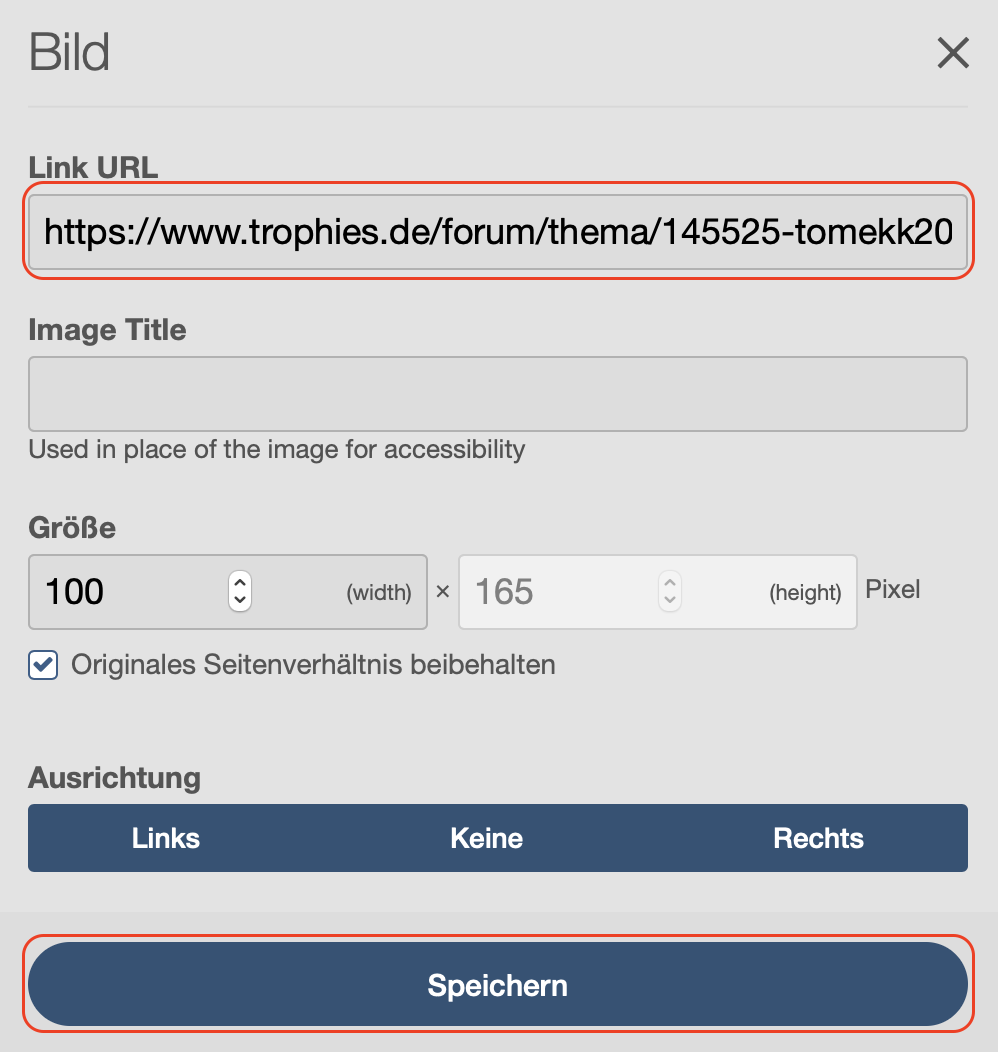Image resolution: width=998 pixels, height=1052 pixels.
Task: Choose Keine alignment
Action: pos(487,838)
